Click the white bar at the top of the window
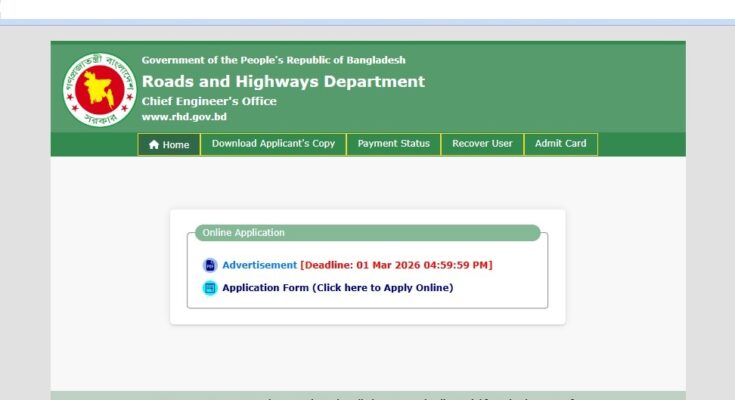The height and width of the screenshot is (400, 735). 367,9
